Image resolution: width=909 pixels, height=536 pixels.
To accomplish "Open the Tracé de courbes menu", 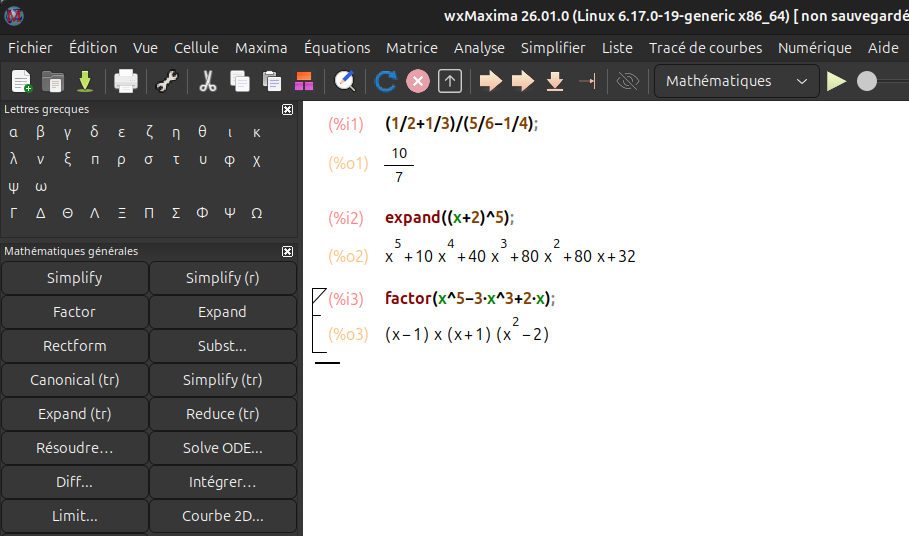I will (705, 48).
